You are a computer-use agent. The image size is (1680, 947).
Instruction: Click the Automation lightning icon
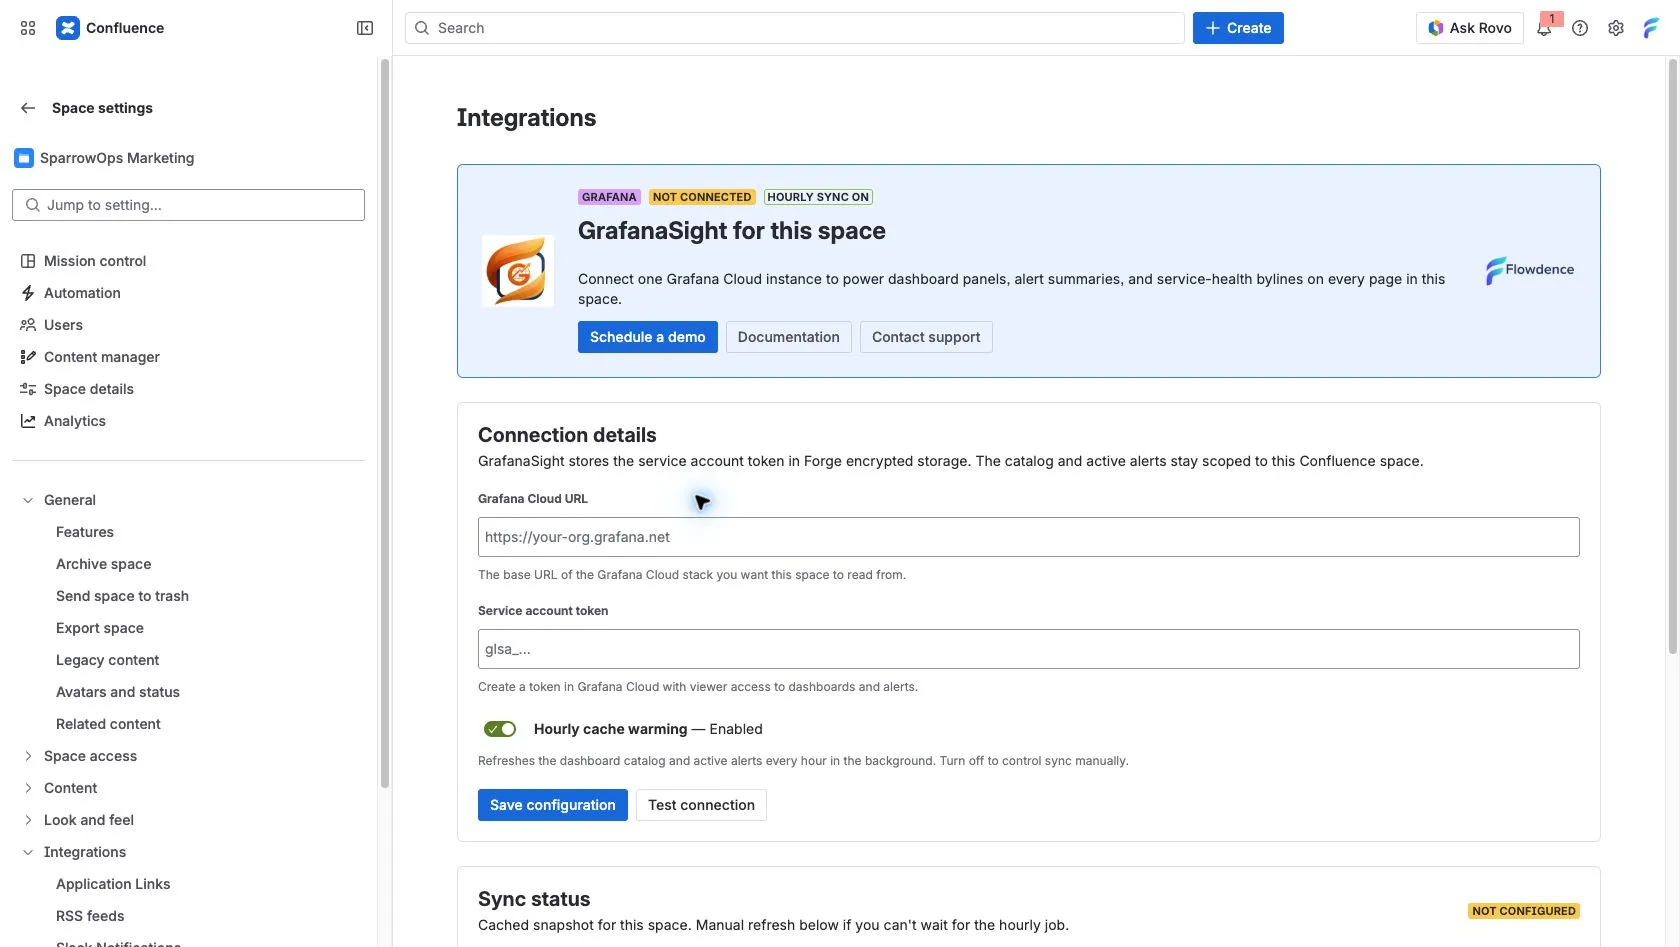pos(28,293)
